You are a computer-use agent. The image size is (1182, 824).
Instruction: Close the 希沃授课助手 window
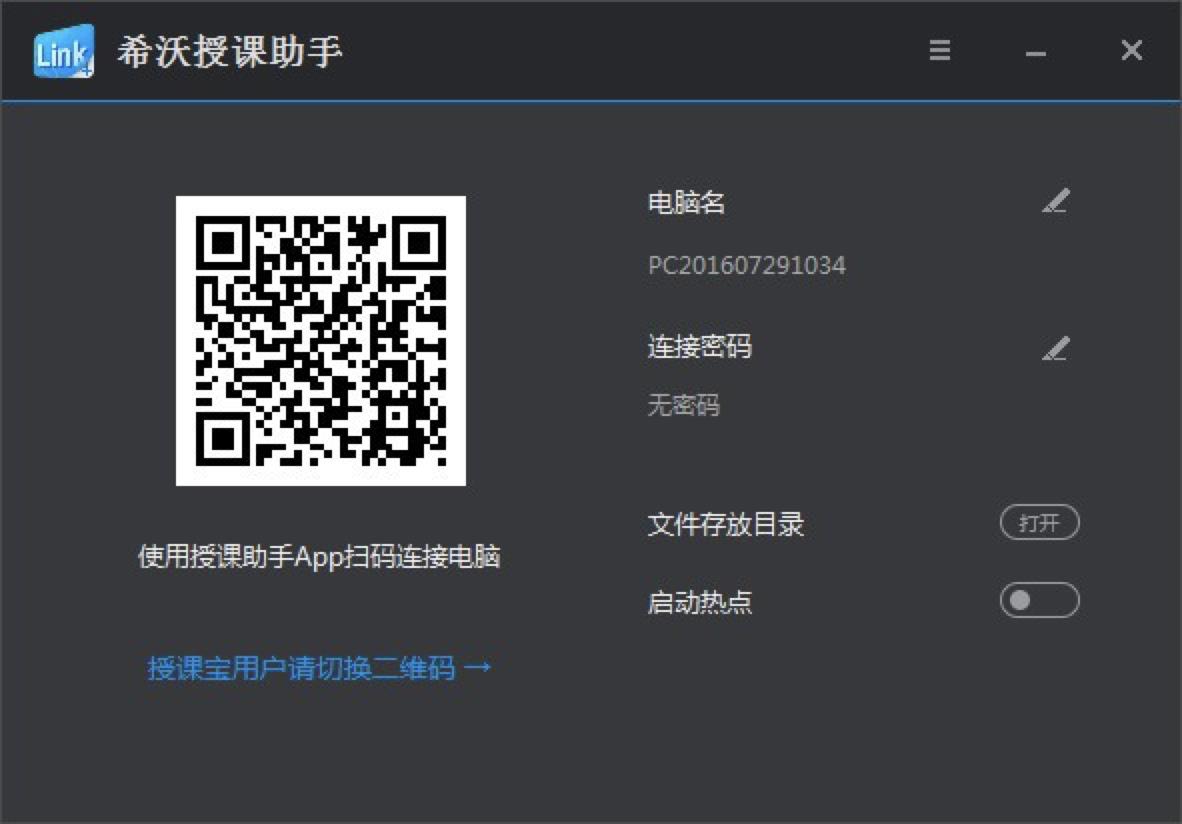pos(1131,51)
